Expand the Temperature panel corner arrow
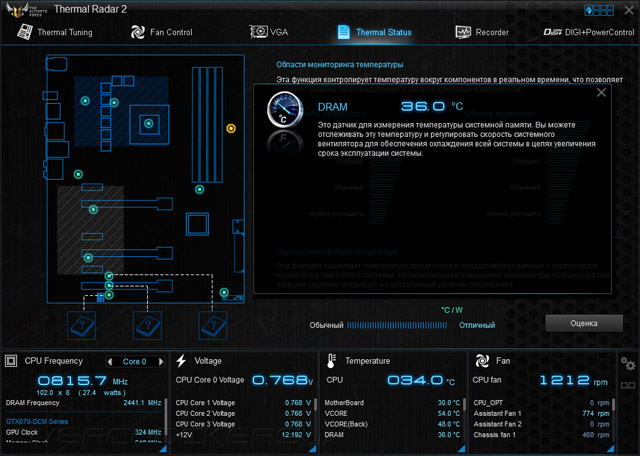Viewport: 640px width, 456px height. click(462, 449)
